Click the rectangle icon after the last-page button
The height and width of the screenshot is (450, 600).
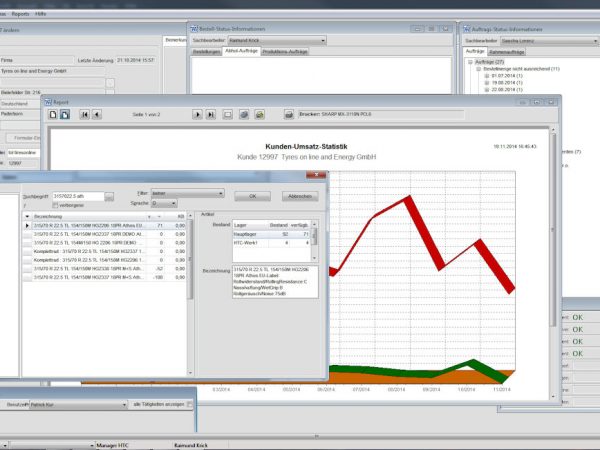[x=227, y=114]
